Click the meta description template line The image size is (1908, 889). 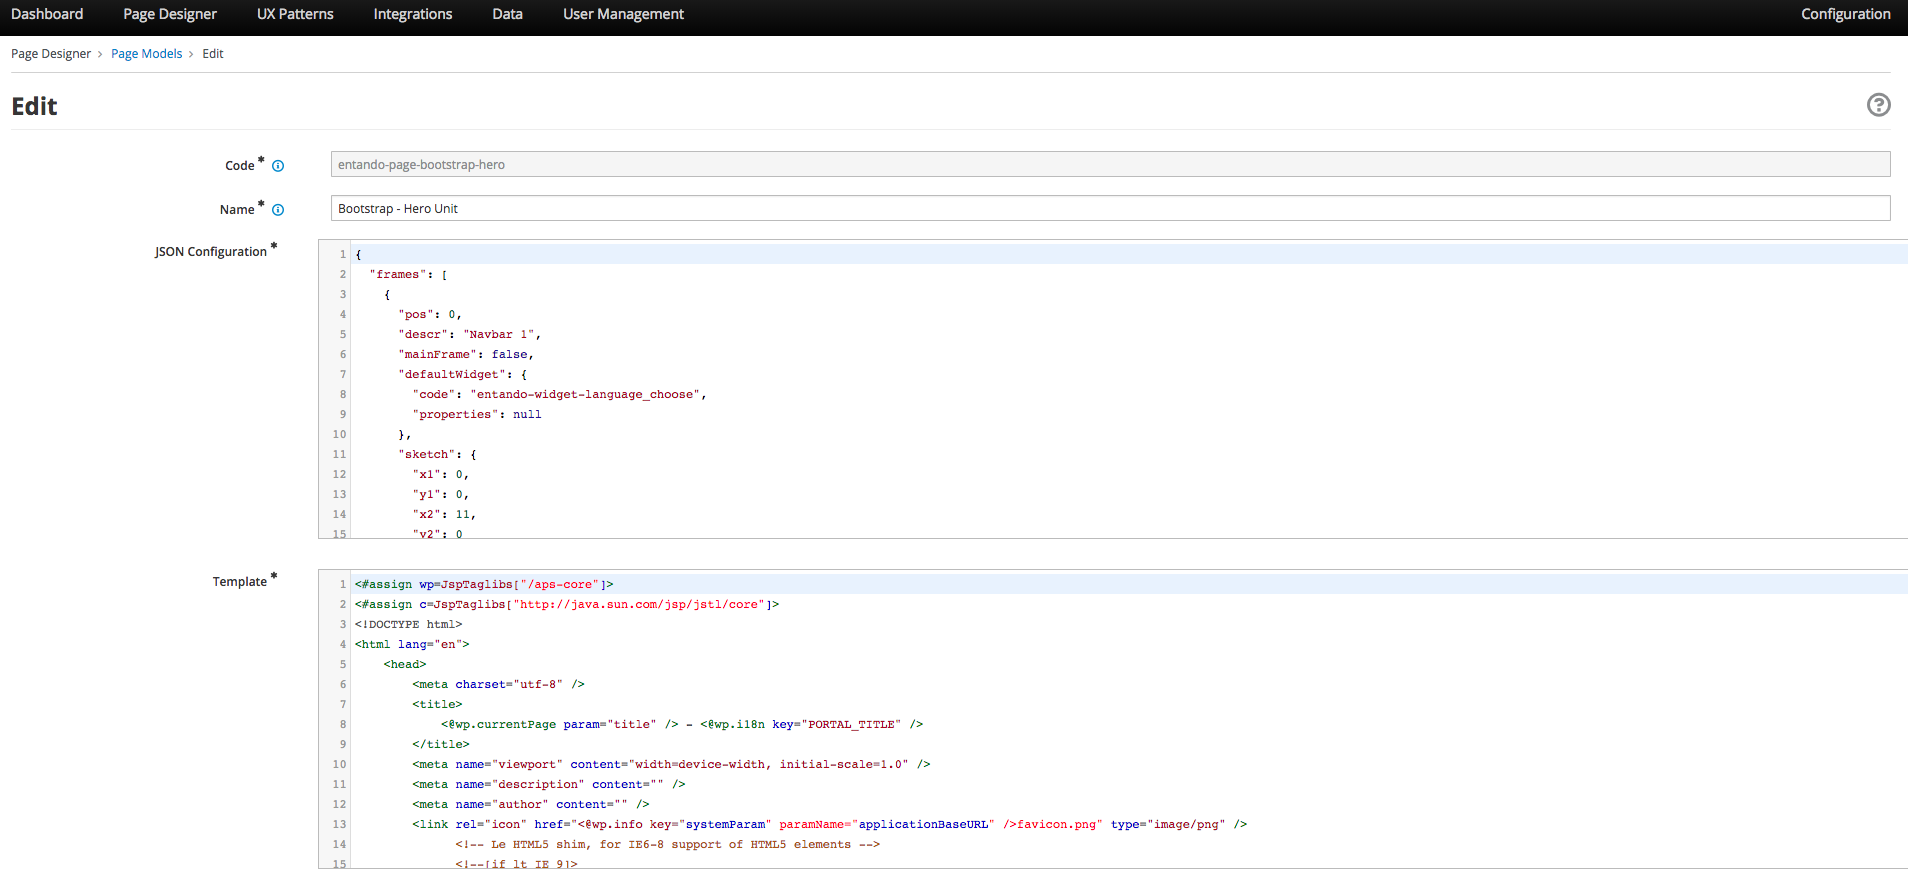point(549,784)
